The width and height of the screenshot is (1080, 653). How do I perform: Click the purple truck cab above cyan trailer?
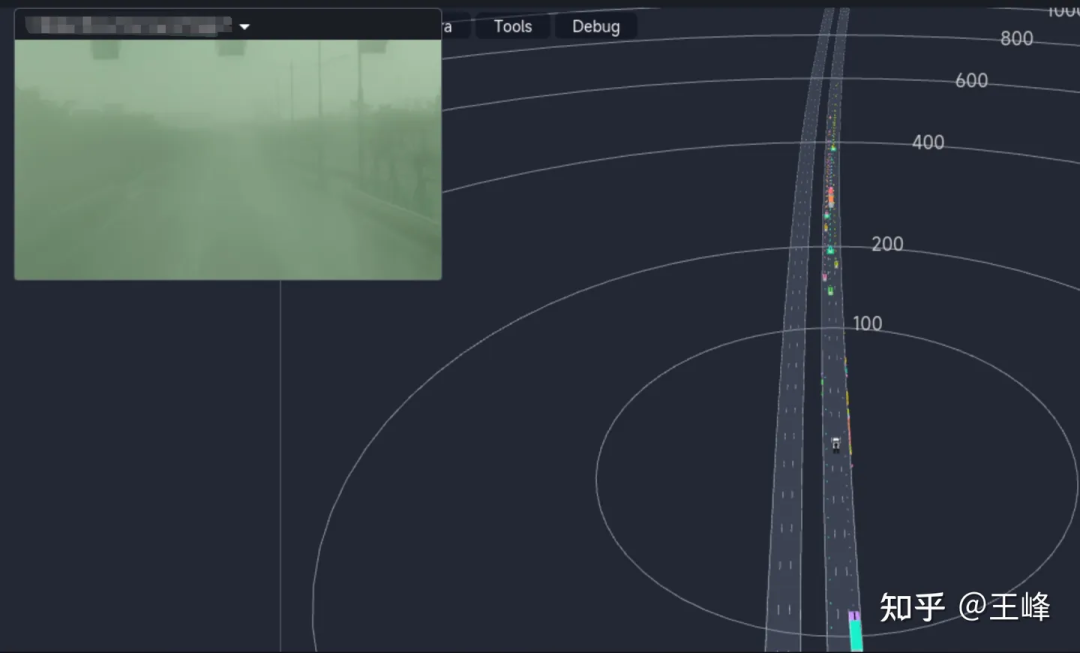[853, 616]
